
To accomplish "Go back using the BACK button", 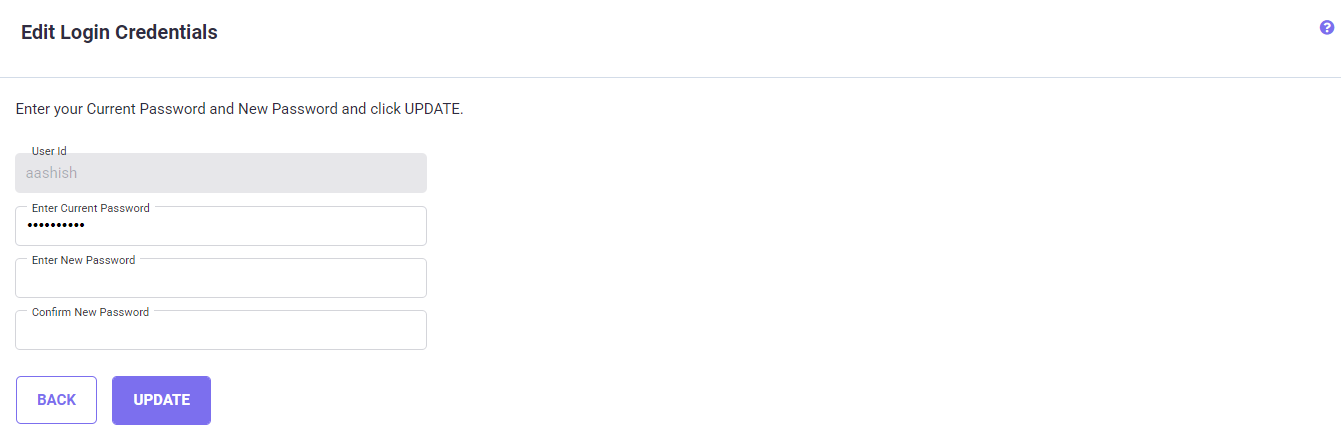I will (x=56, y=400).
